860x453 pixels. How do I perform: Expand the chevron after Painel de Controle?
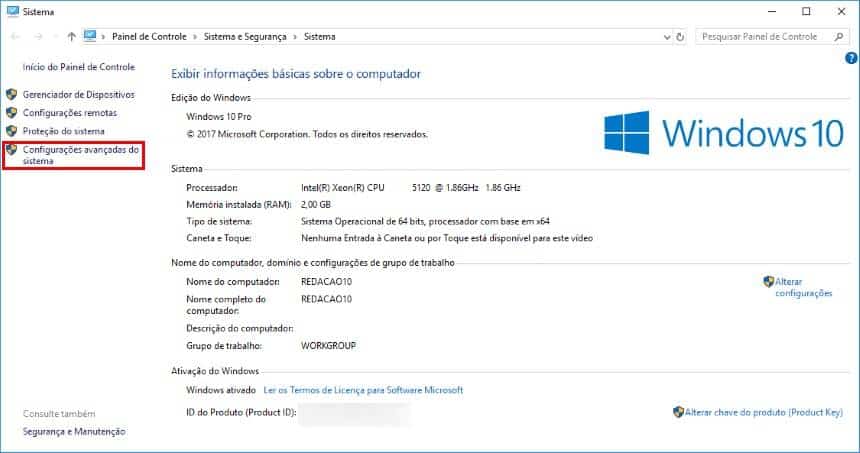click(195, 37)
